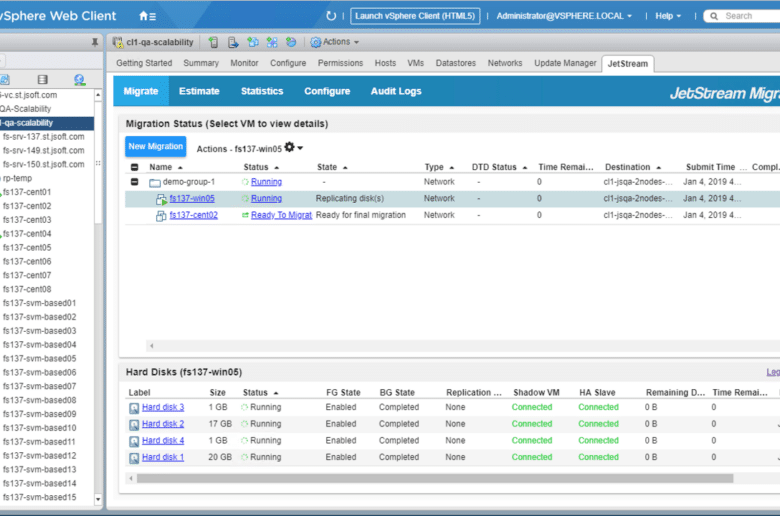Image resolution: width=780 pixels, height=516 pixels.
Task: Select fs137-svm-based07 in the tree
Action: pos(39,386)
